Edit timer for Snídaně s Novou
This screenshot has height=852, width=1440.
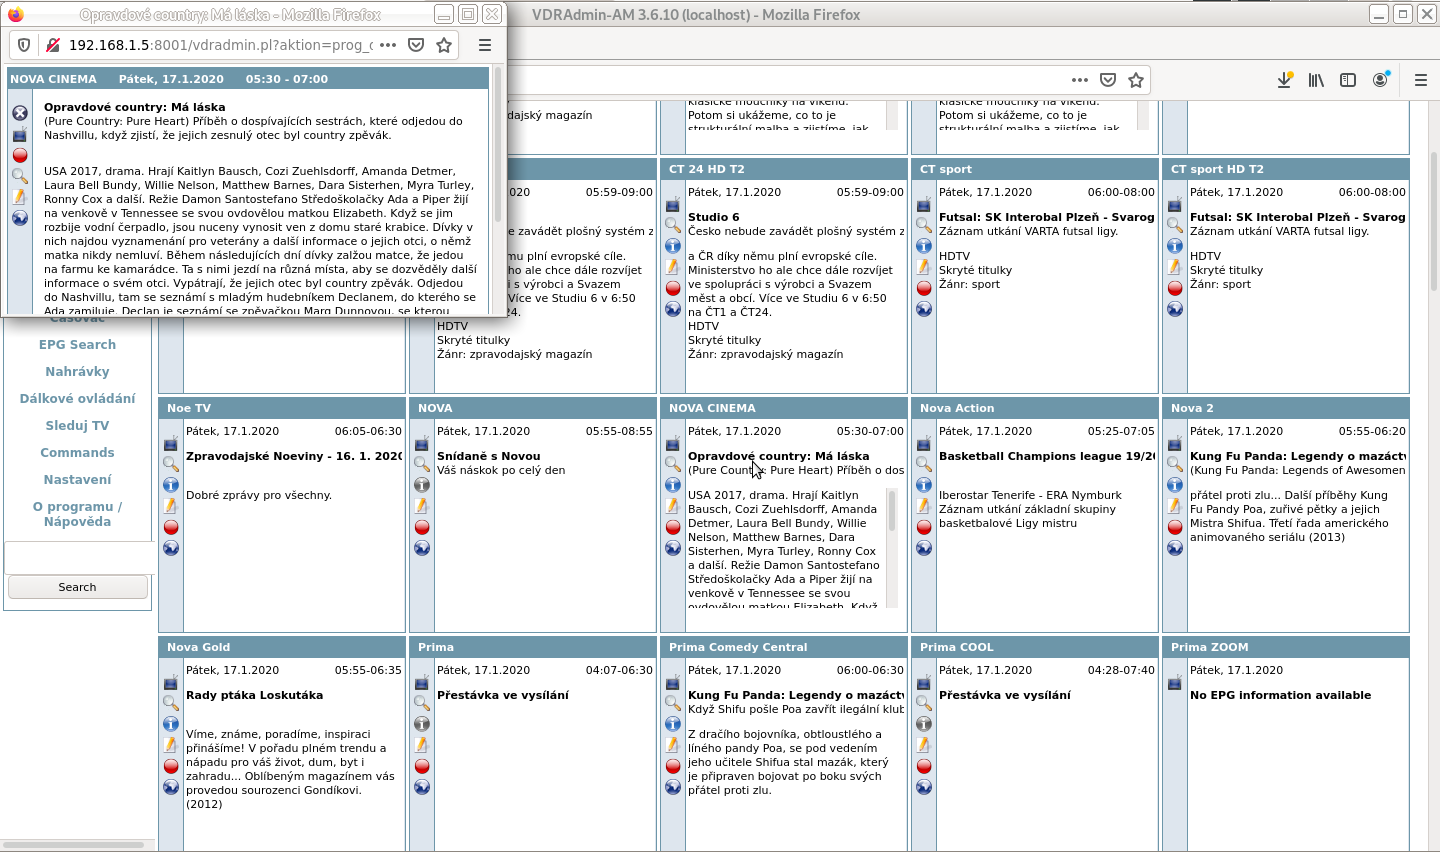(422, 506)
